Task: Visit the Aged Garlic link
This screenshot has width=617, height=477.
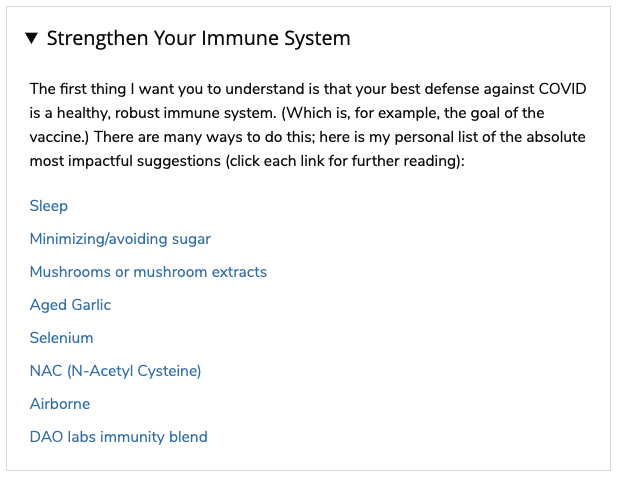Action: point(70,305)
